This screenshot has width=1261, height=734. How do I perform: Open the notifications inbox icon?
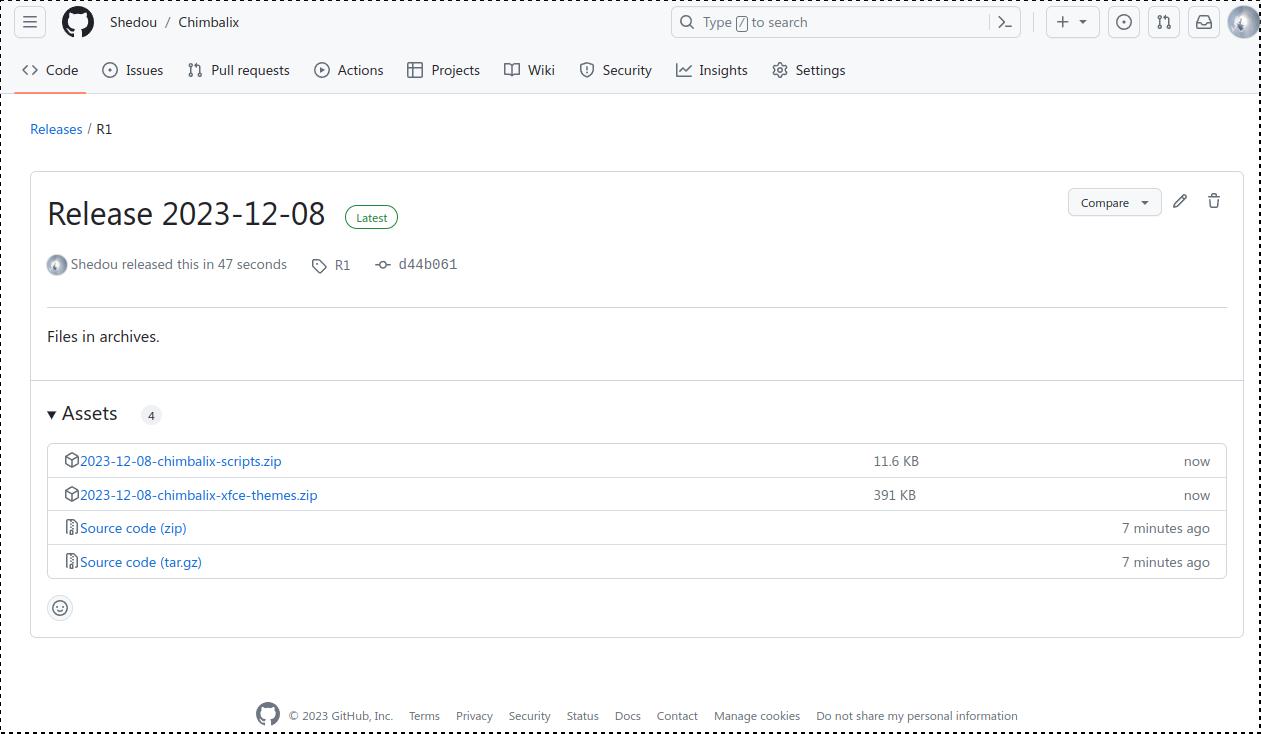pyautogui.click(x=1204, y=22)
